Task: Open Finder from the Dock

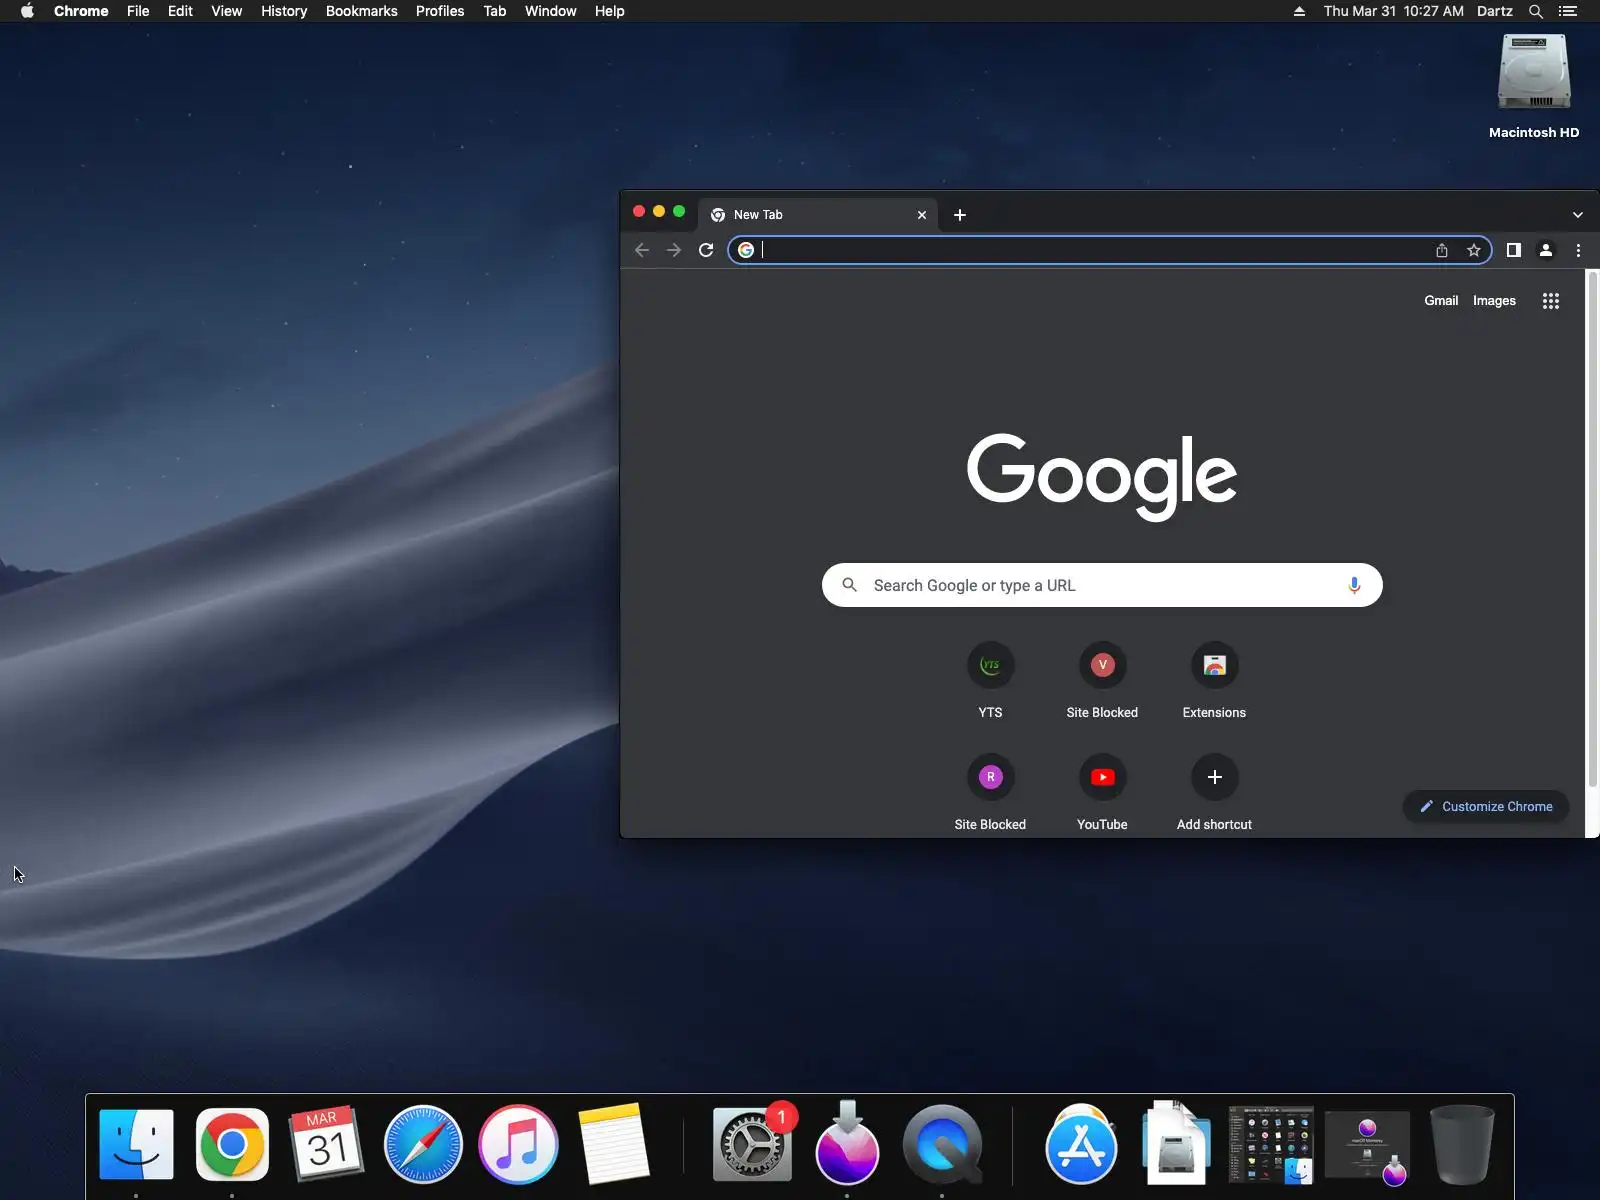Action: coord(137,1144)
